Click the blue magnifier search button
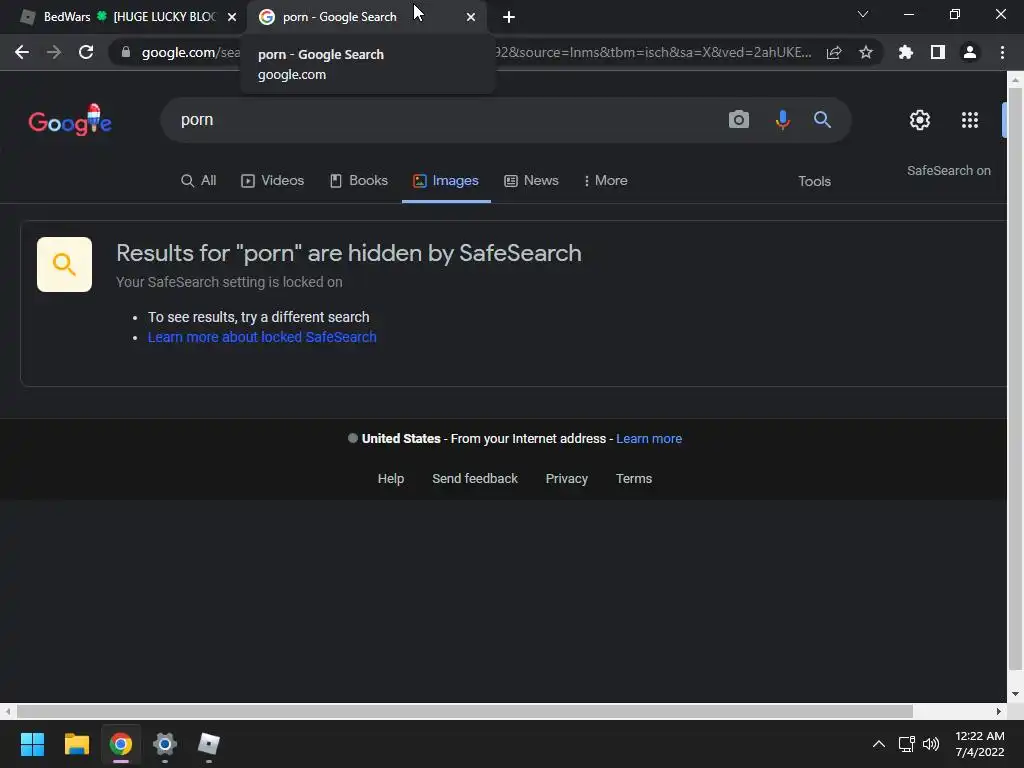 click(x=822, y=120)
